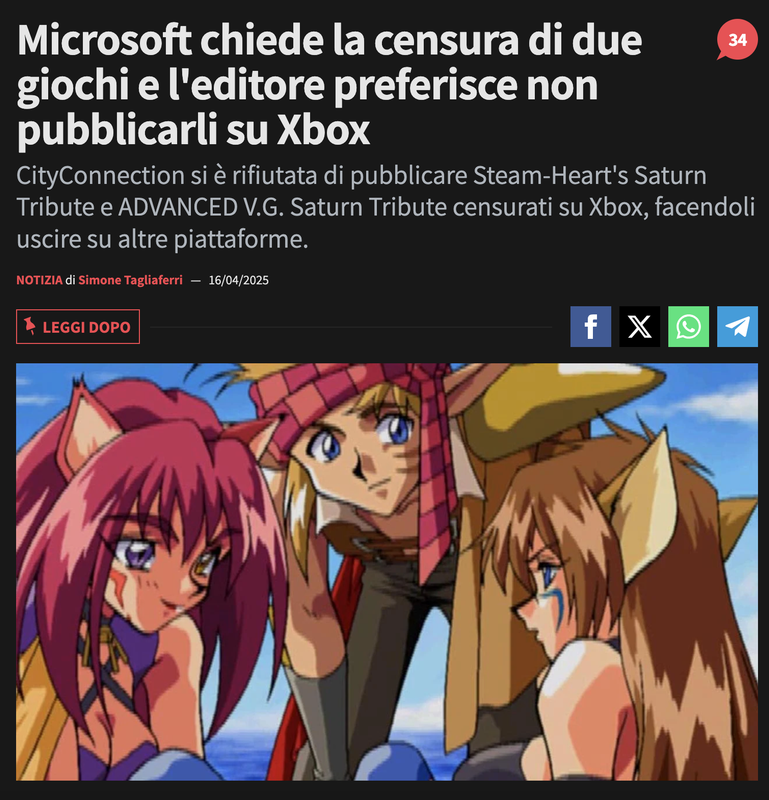The height and width of the screenshot is (800, 769).
Task: Open the article cover image
Action: pyautogui.click(x=387, y=572)
